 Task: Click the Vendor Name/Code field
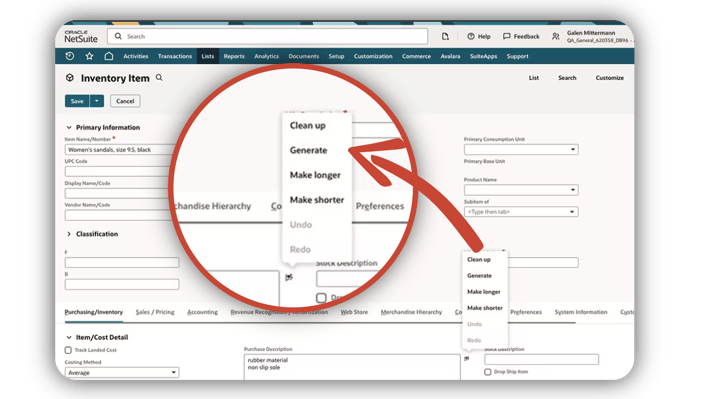pyautogui.click(x=121, y=215)
